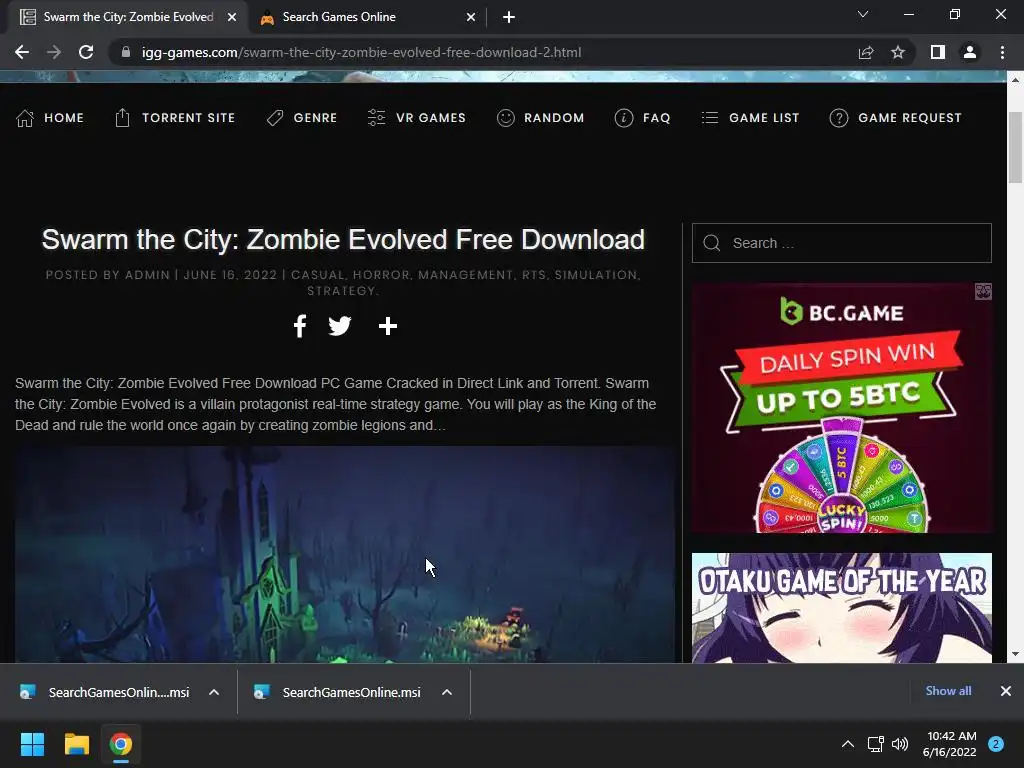This screenshot has width=1024, height=768.
Task: Open the TORRENT SITE menu item
Action: tap(189, 118)
